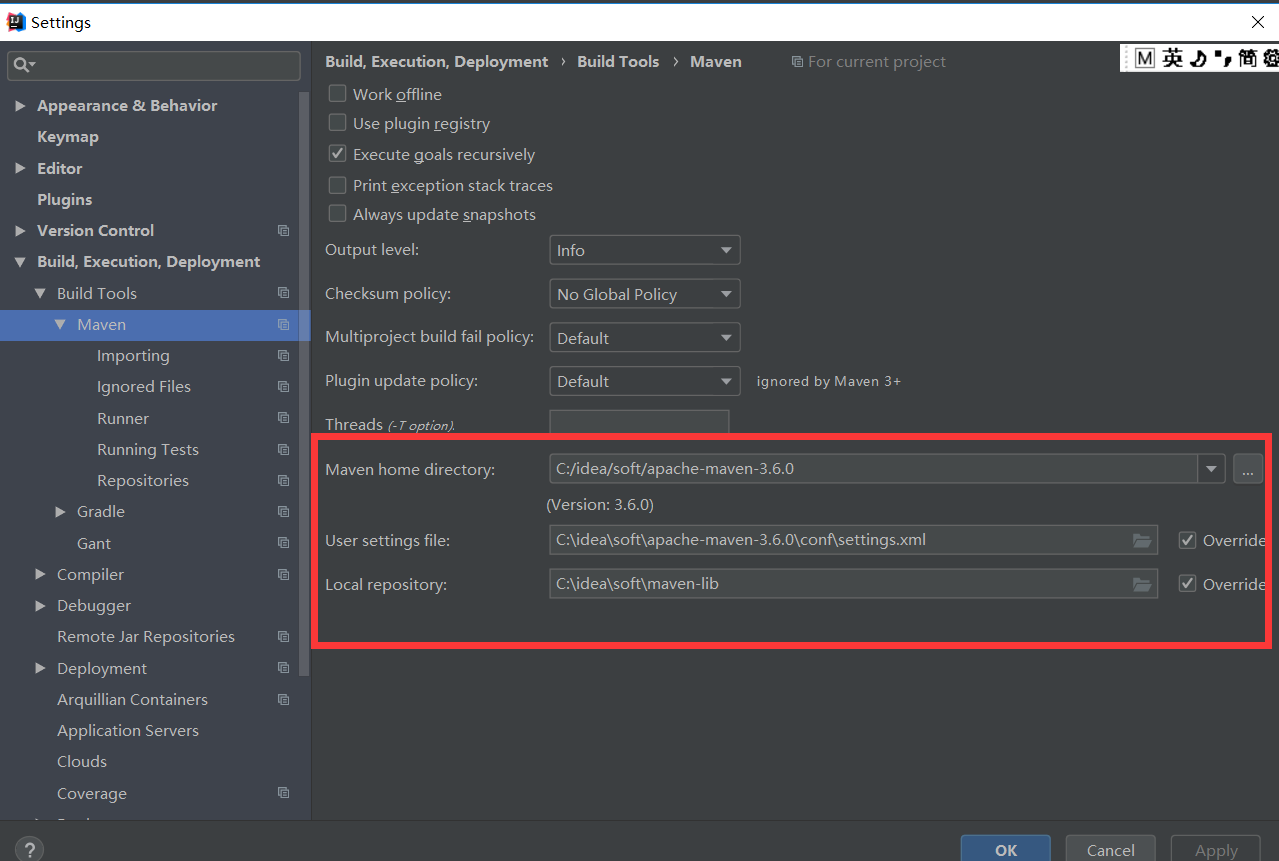
Task: Select Clouds in settings tree
Action: [82, 762]
